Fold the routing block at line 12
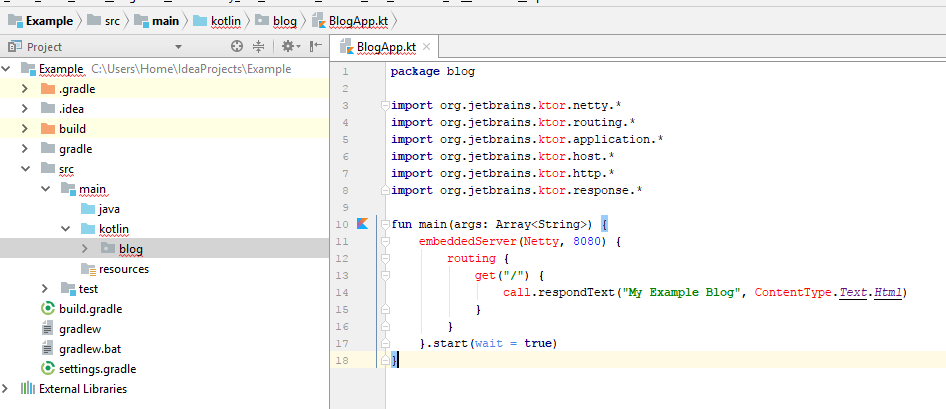This screenshot has height=409, width=946. [x=386, y=258]
